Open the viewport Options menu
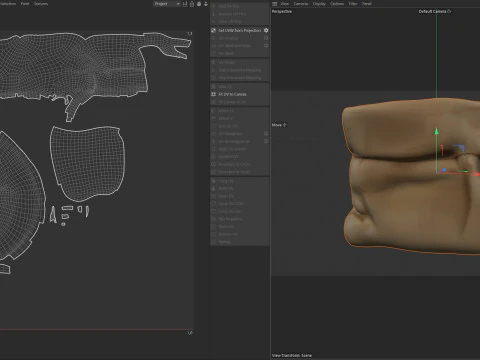The height and width of the screenshot is (360, 480). (337, 4)
